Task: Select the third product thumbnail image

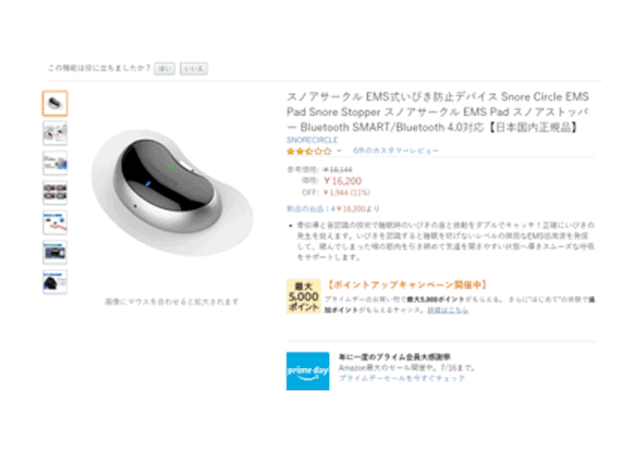Action: [55, 163]
